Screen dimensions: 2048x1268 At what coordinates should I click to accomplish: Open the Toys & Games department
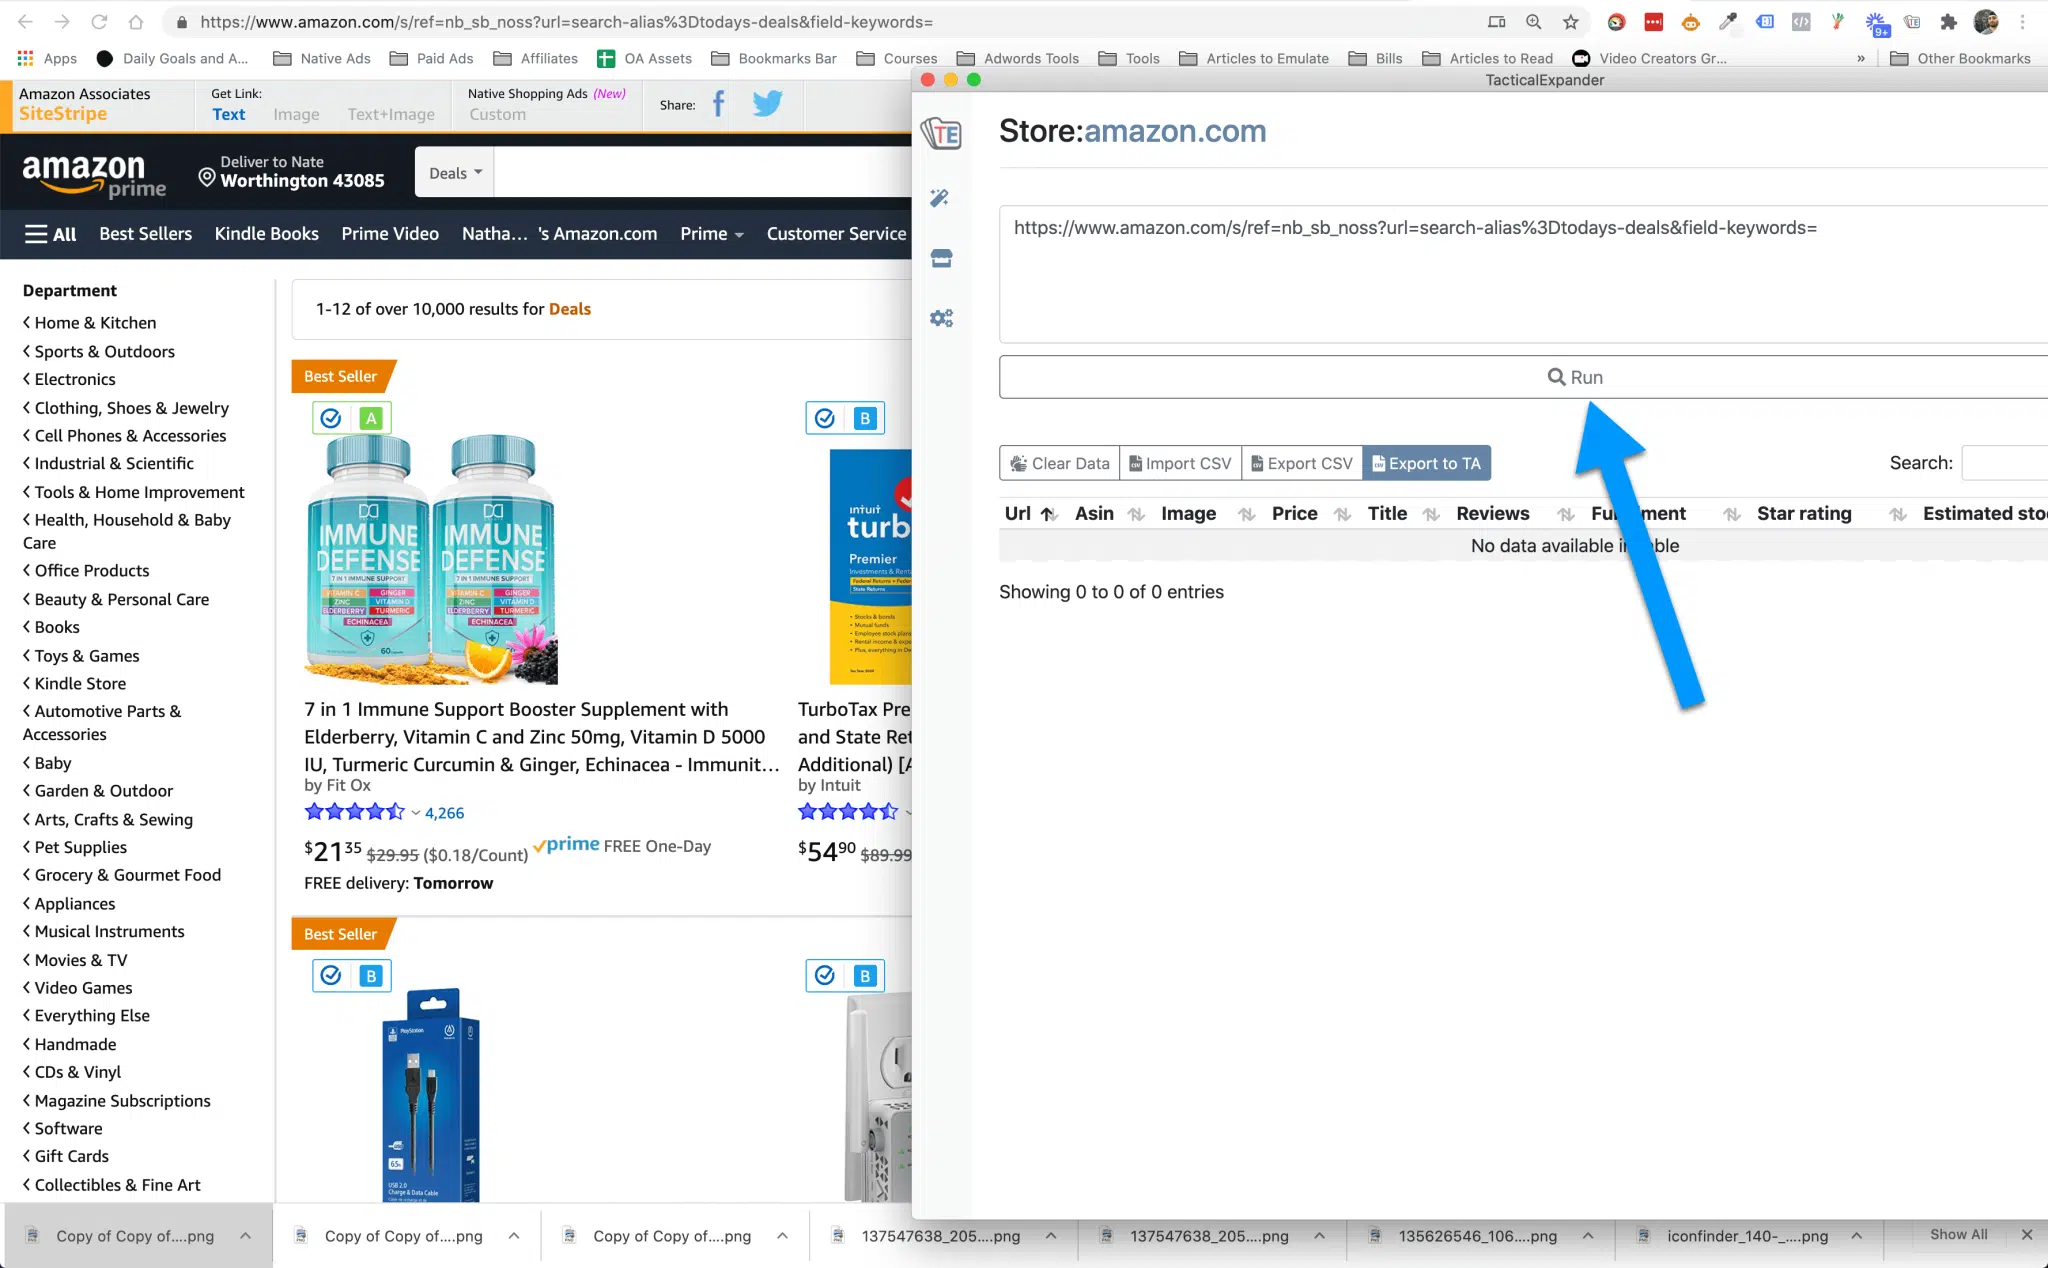87,656
